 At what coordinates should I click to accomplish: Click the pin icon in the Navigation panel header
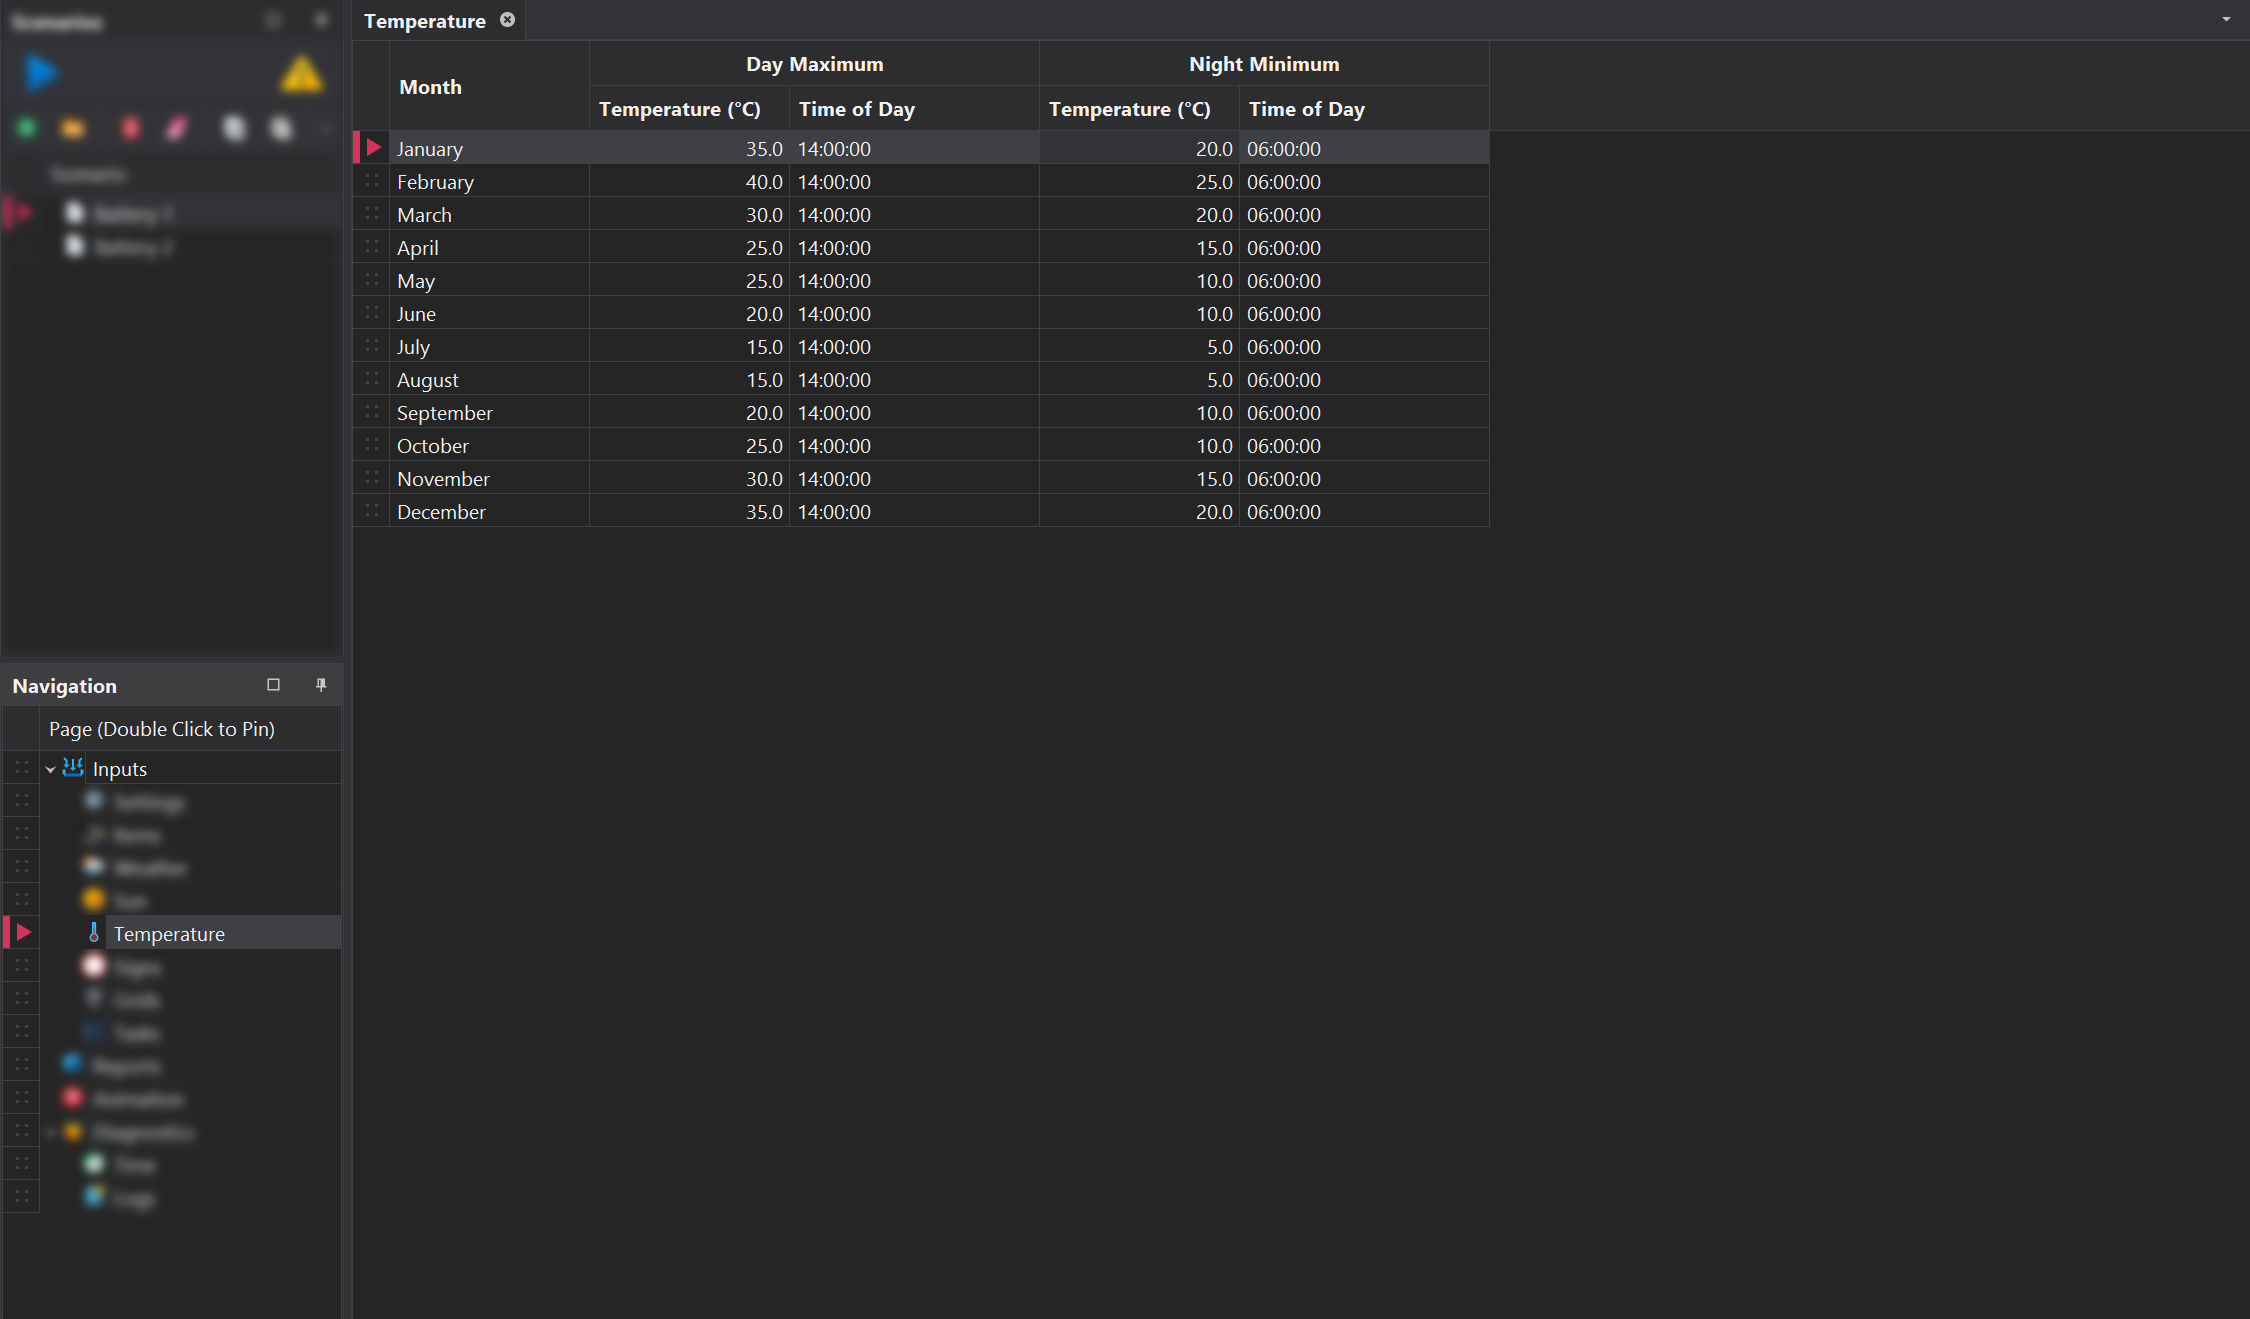tap(321, 684)
